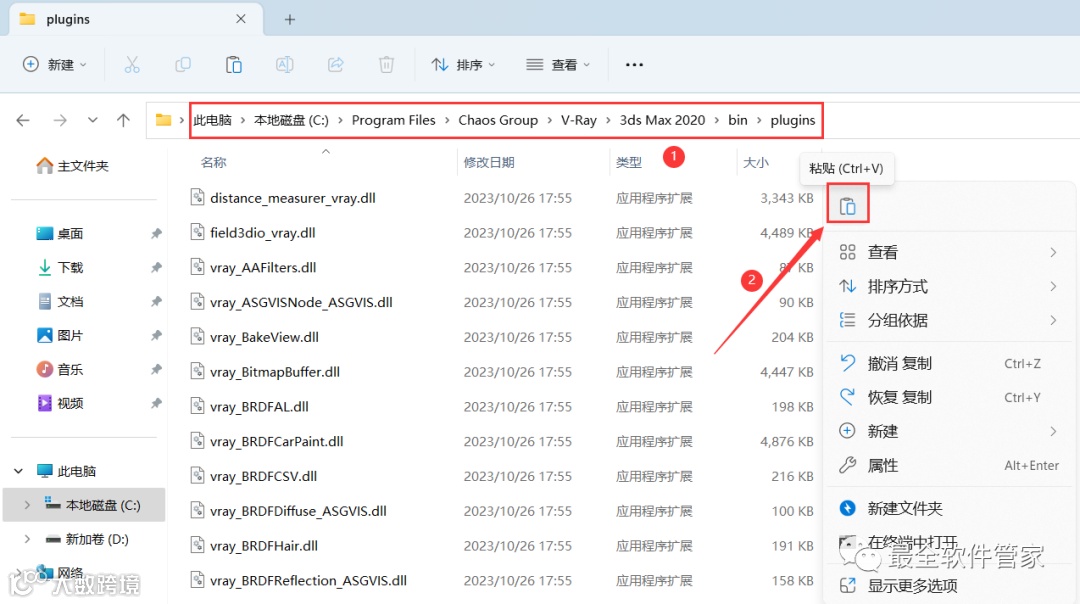
Task: Open a new tab with plus button
Action: [290, 19]
